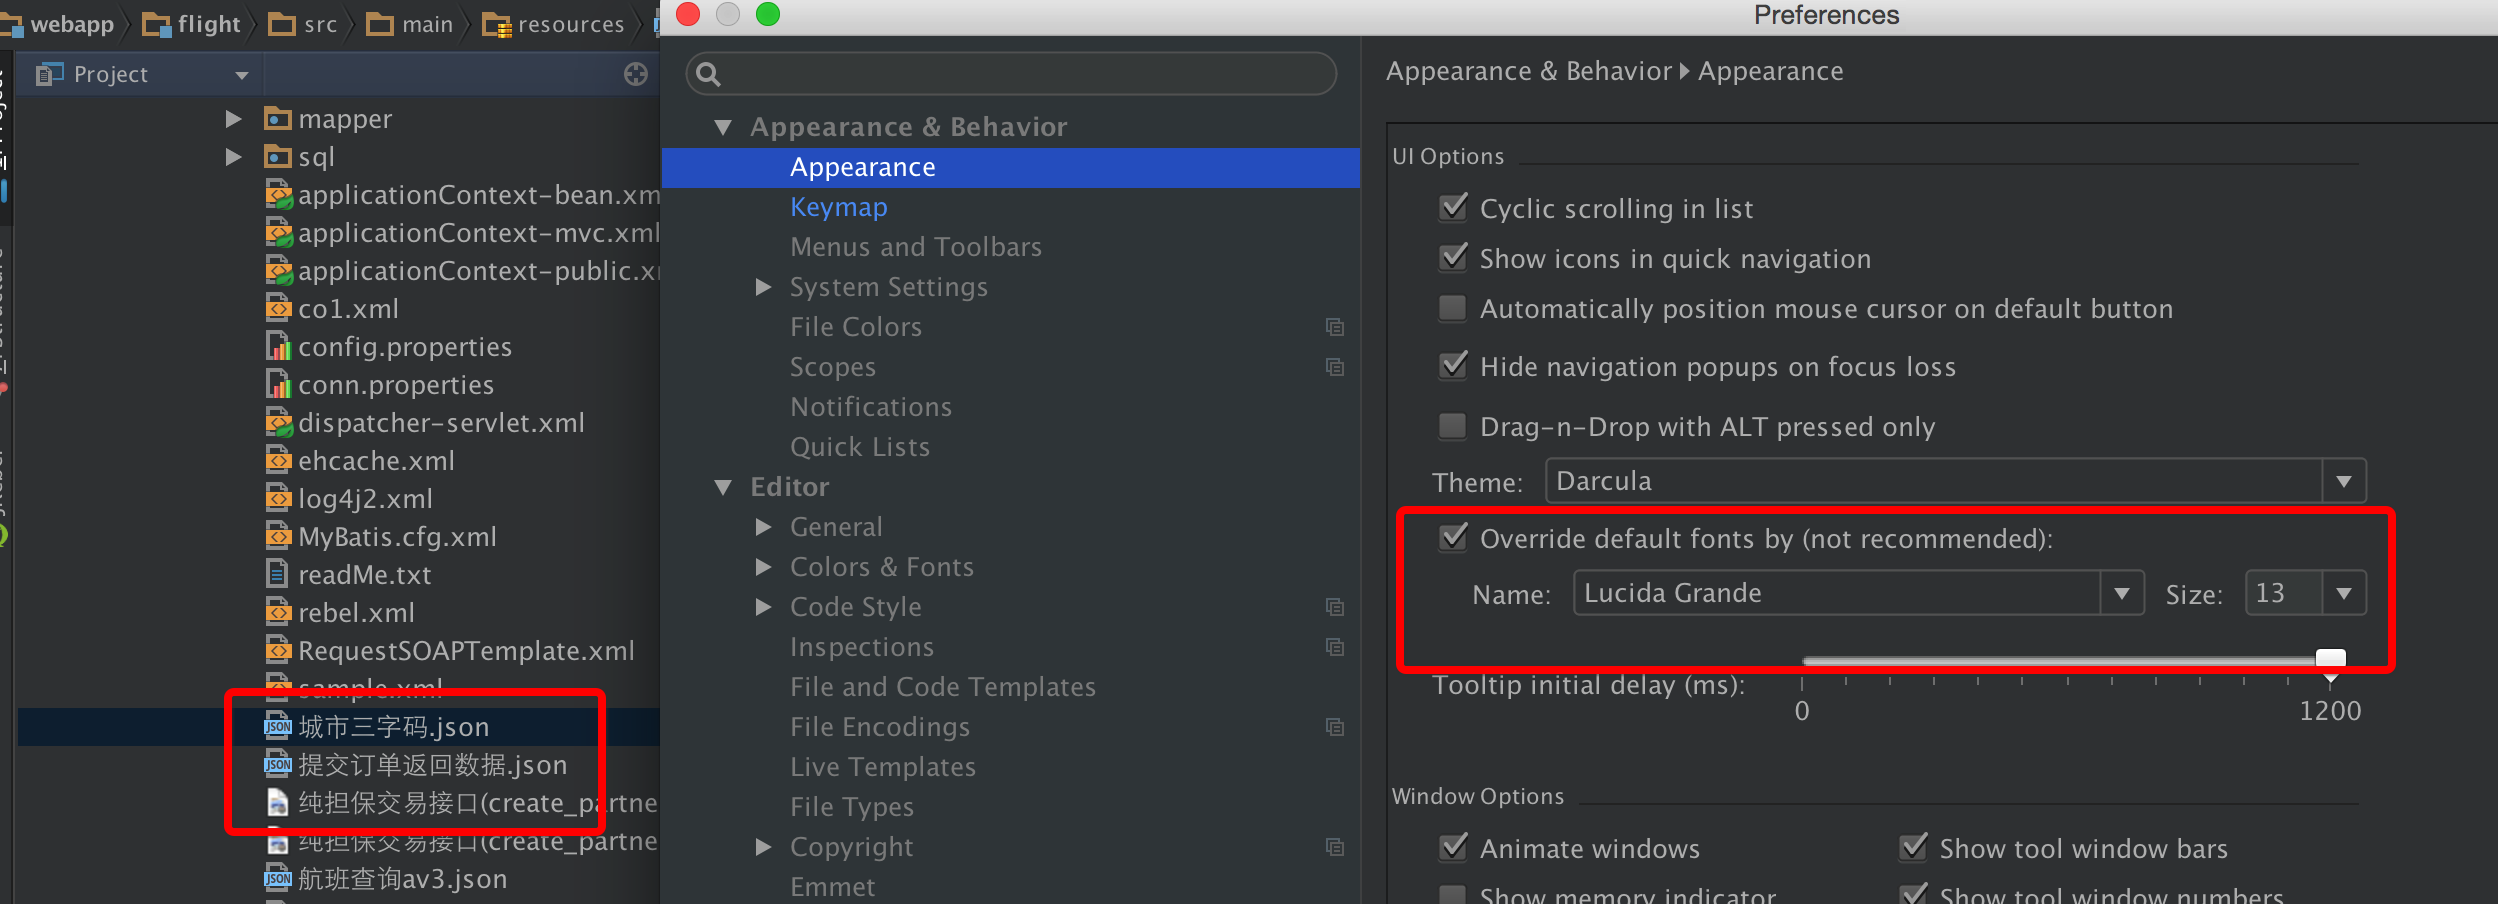Click the 提交订单返回数据.json file icon

pyautogui.click(x=278, y=765)
